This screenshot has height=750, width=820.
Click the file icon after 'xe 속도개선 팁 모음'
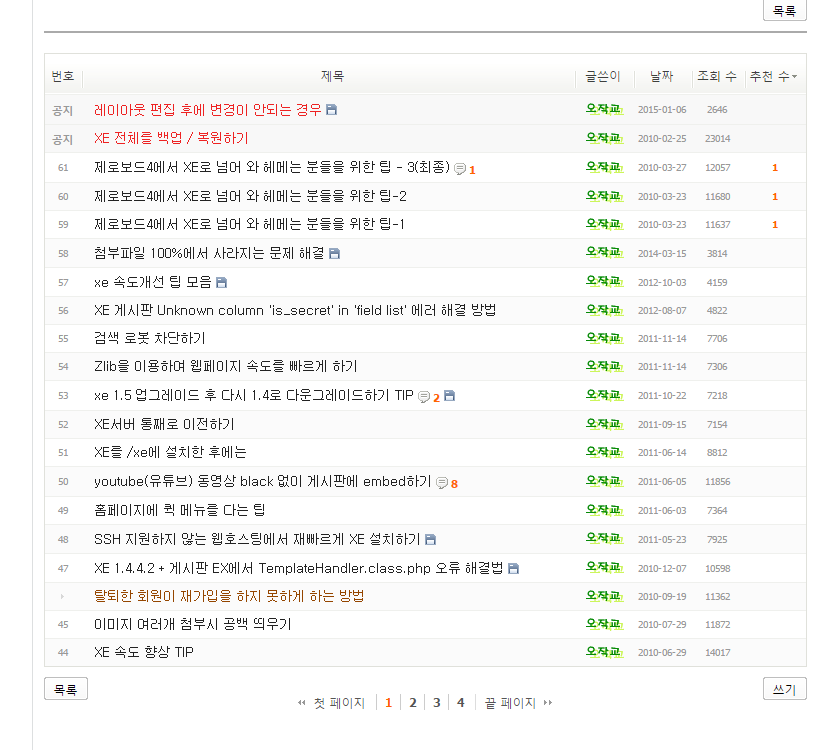tap(221, 283)
